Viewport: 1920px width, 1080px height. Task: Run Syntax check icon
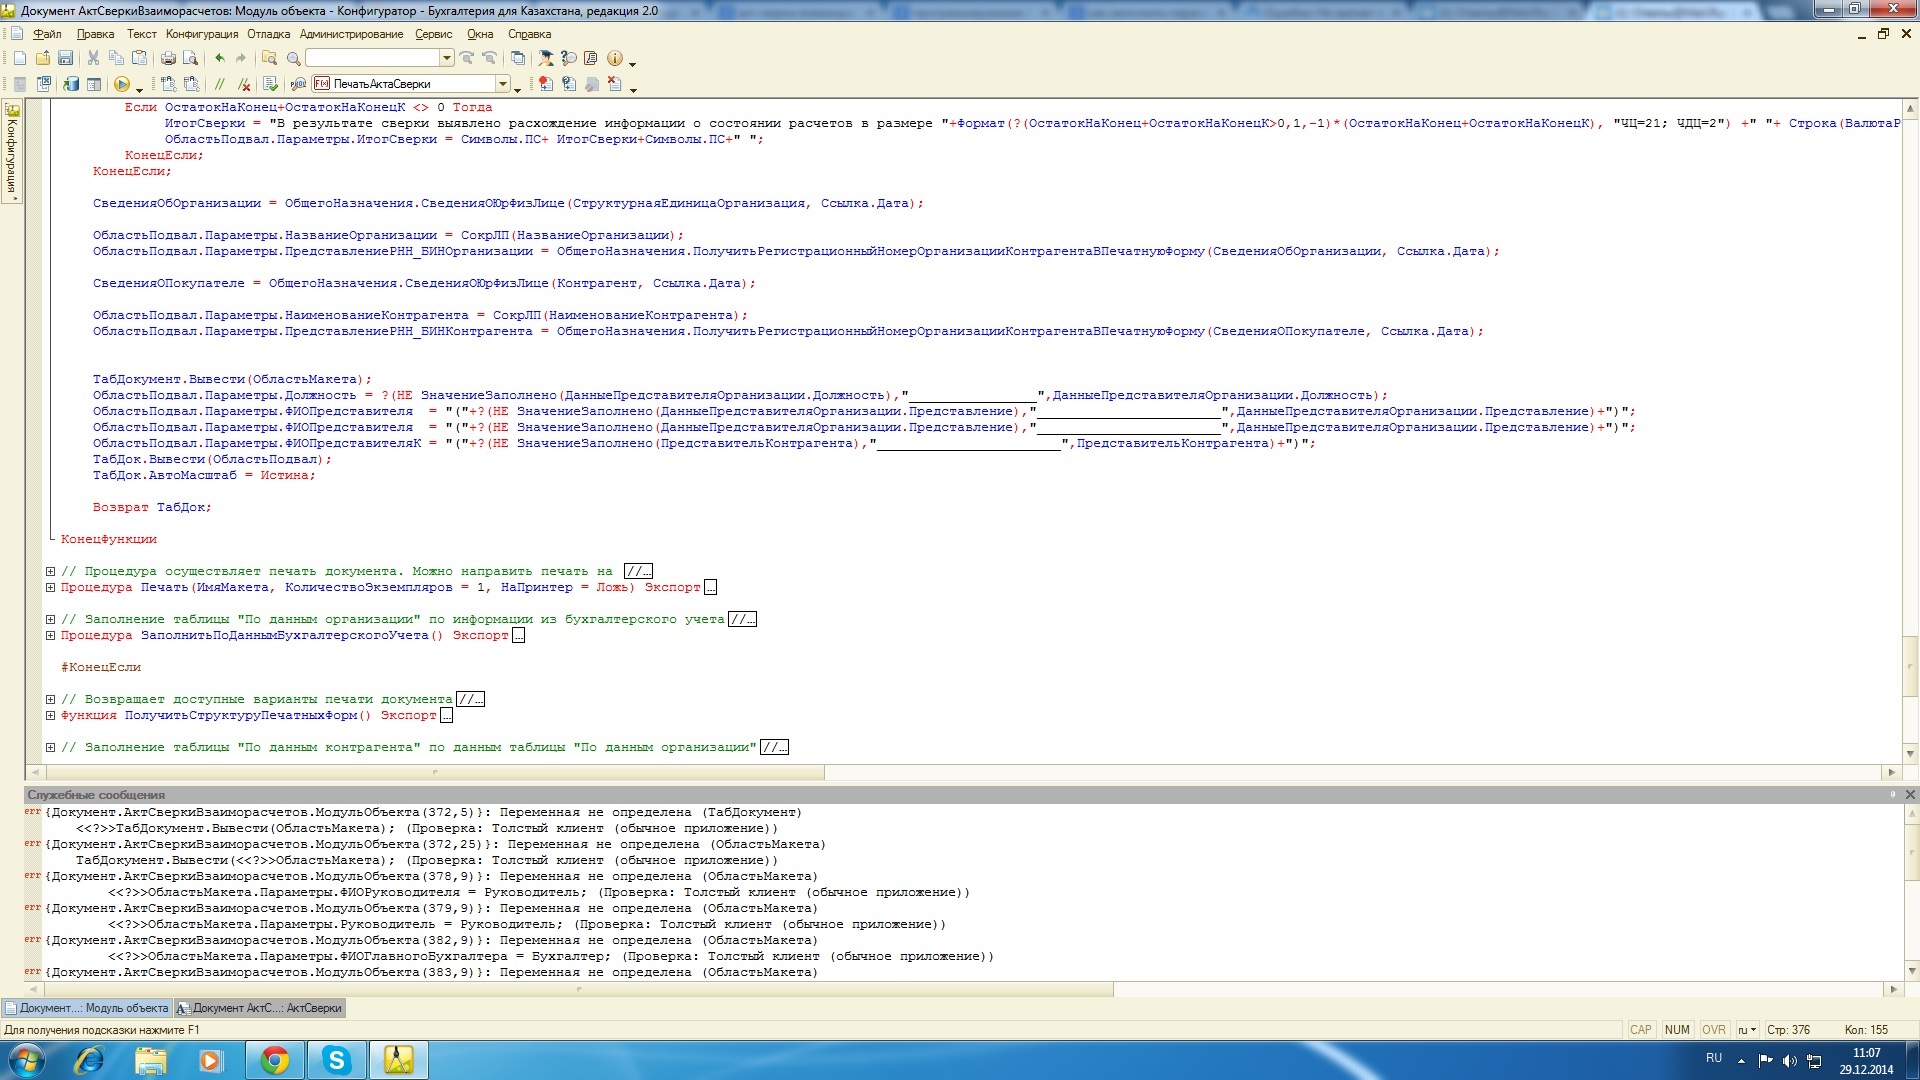click(x=270, y=84)
